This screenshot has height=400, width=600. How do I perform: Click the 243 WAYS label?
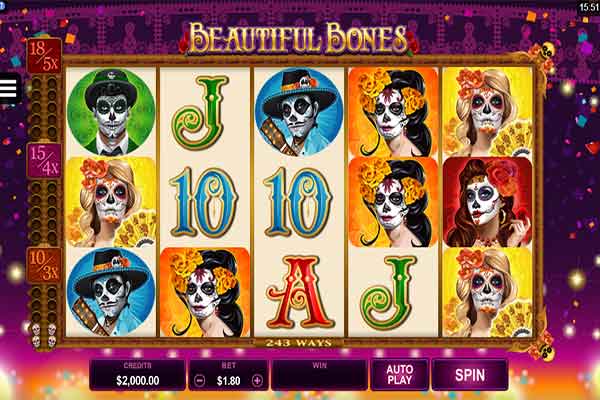pos(299,343)
